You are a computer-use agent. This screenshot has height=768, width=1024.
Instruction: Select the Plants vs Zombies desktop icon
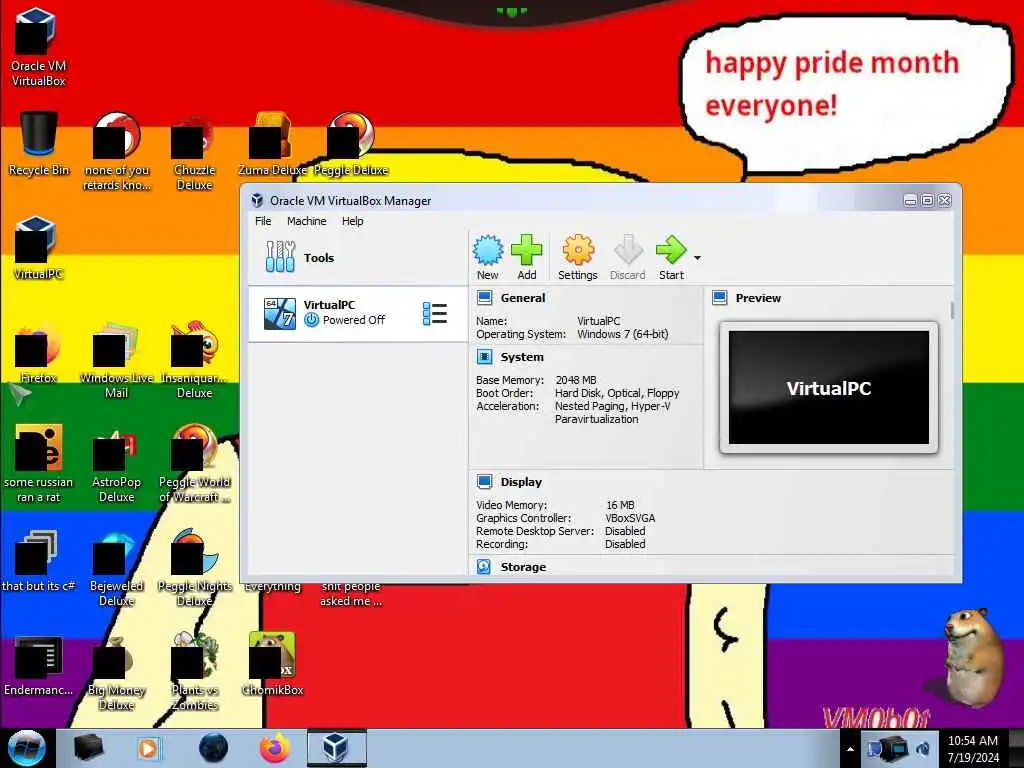(194, 671)
